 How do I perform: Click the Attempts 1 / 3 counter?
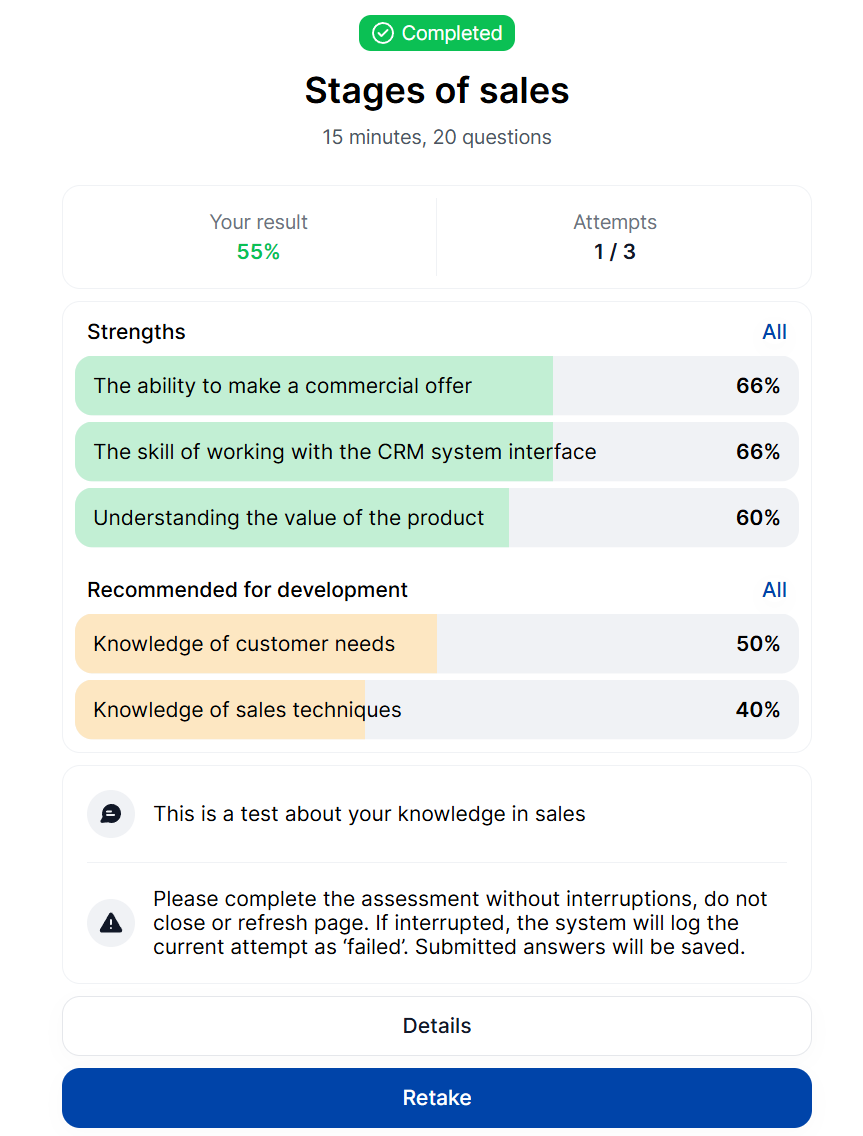[614, 251]
